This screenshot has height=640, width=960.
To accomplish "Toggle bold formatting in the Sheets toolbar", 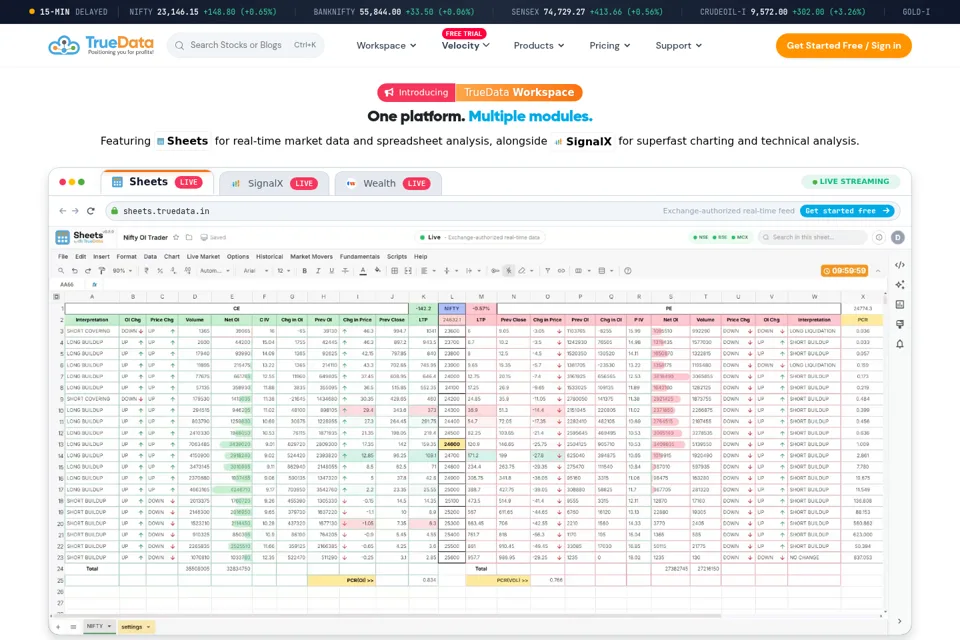I will coord(304,271).
